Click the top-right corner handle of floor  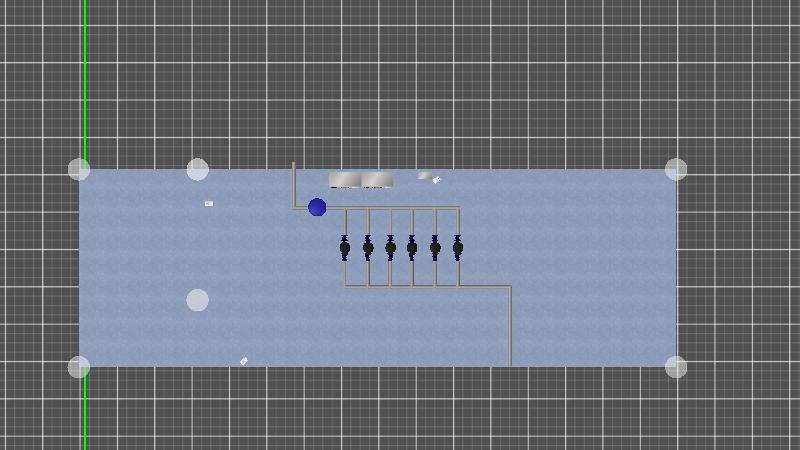[x=676, y=169]
